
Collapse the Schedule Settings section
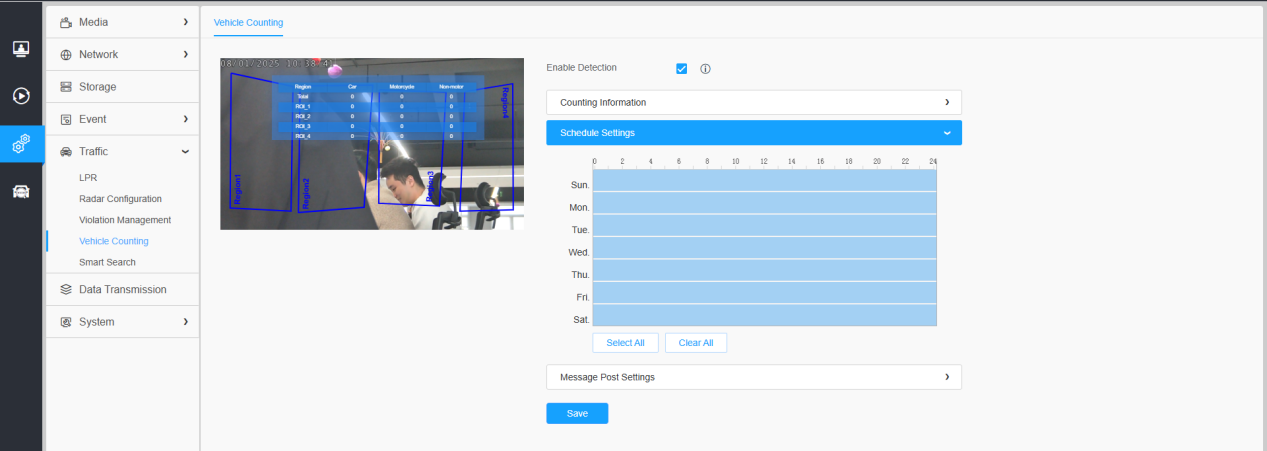(754, 132)
